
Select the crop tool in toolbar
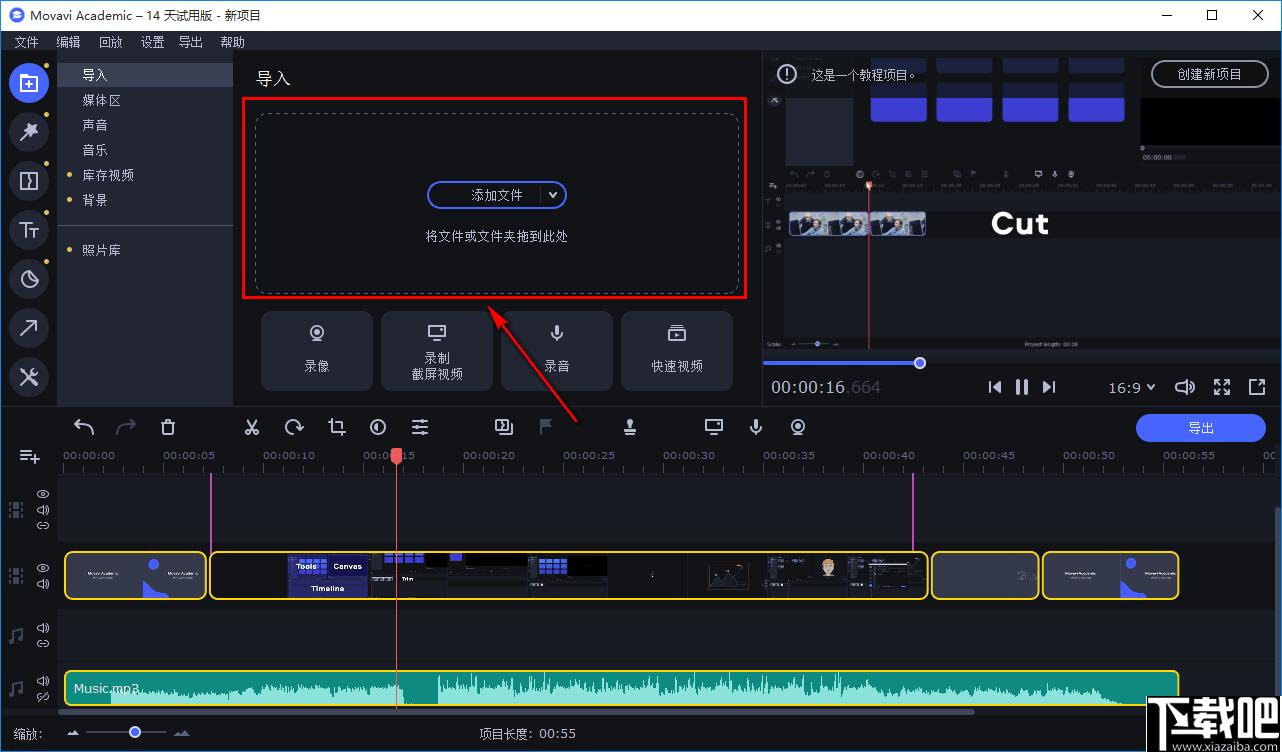337,427
